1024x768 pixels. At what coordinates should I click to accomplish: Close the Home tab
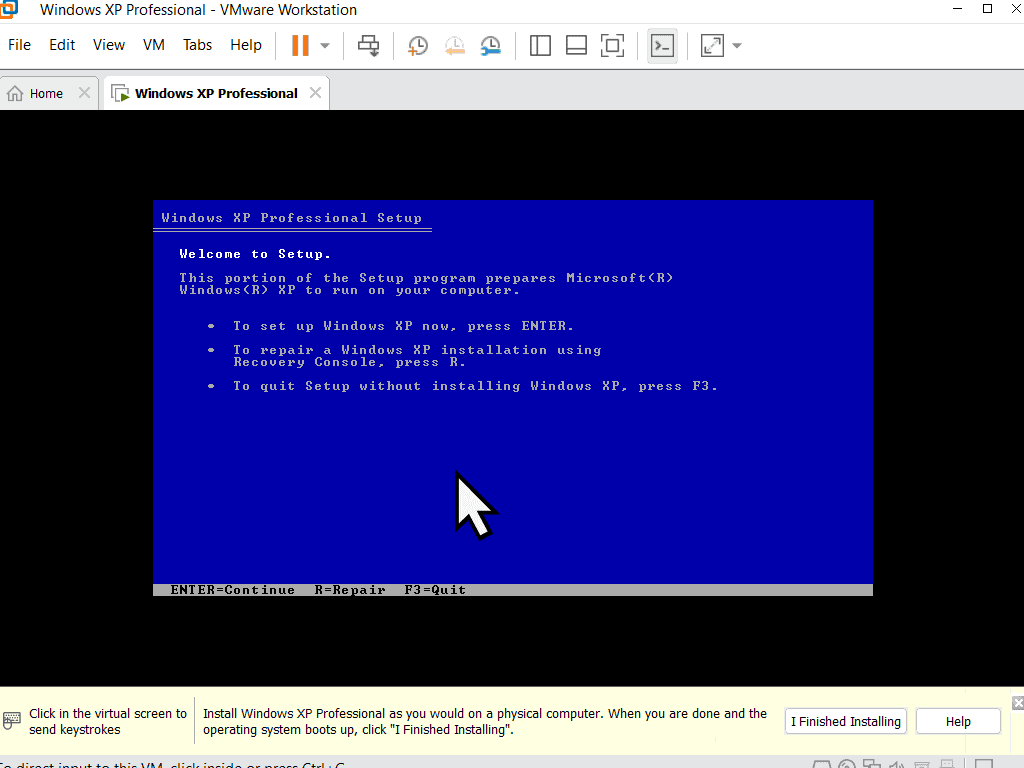click(x=84, y=93)
